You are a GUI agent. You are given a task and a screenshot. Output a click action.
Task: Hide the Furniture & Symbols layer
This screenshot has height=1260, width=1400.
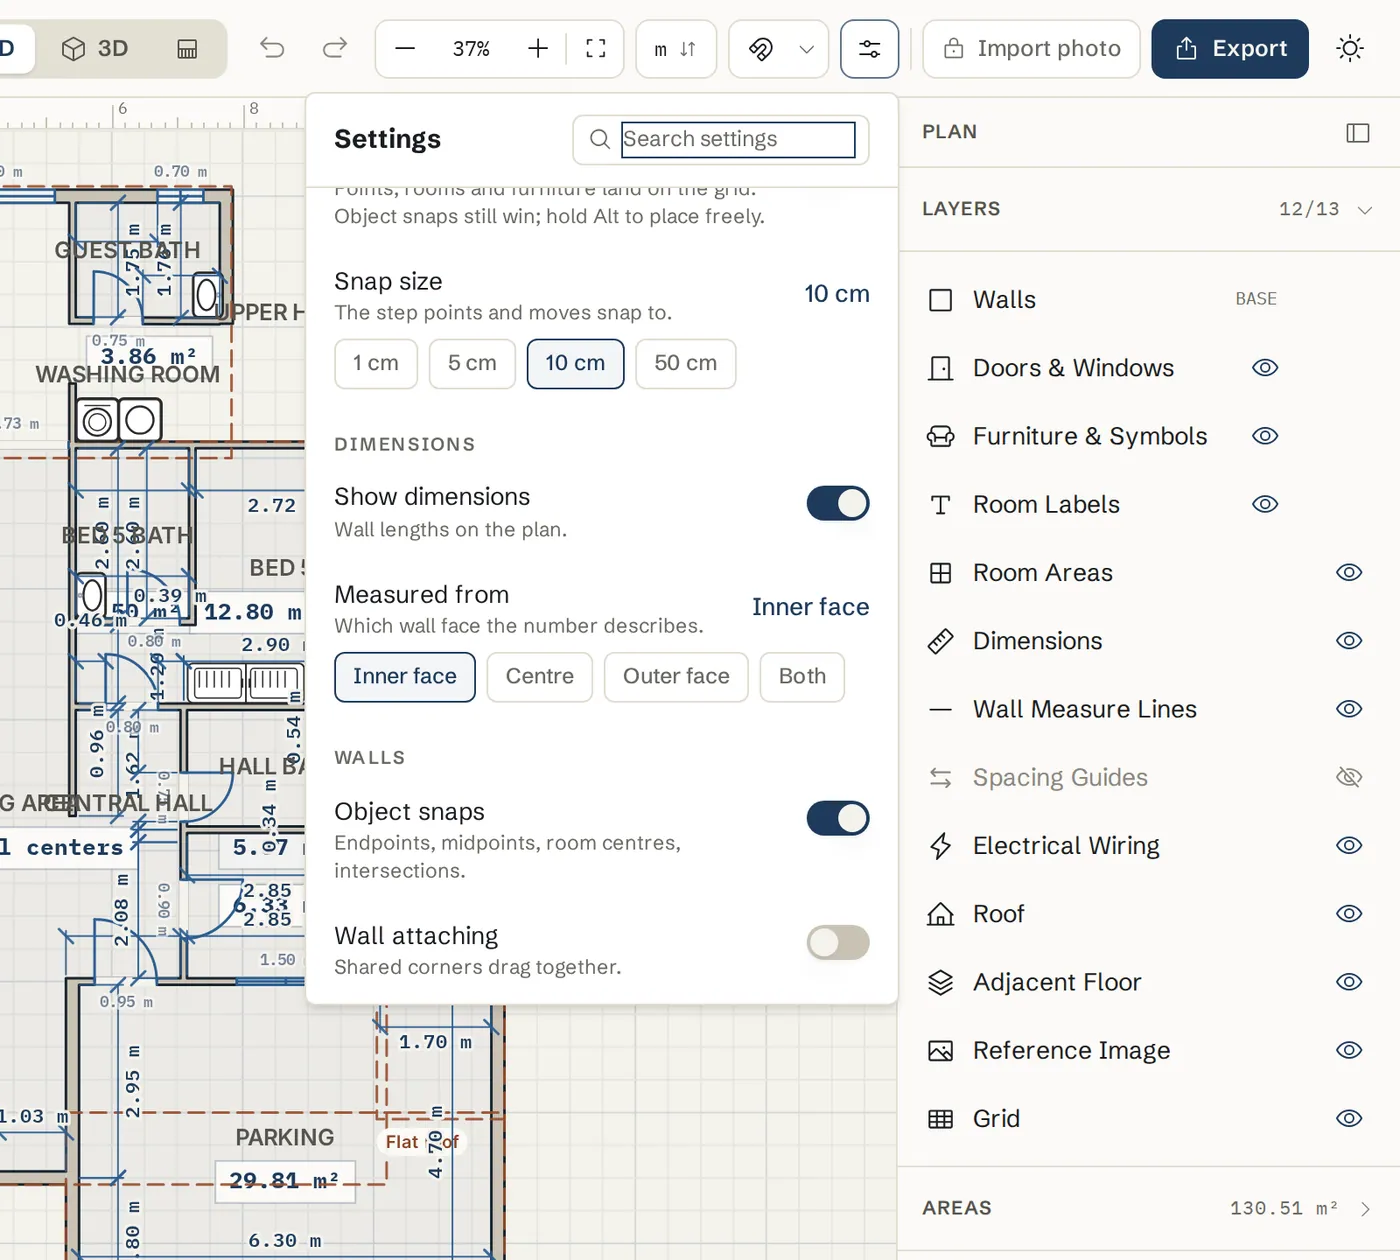(x=1265, y=436)
